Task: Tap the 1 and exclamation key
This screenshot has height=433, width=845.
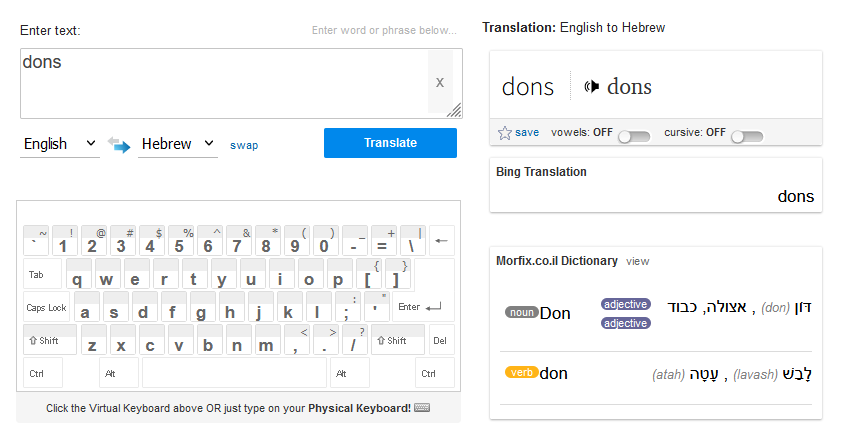Action: pos(65,240)
